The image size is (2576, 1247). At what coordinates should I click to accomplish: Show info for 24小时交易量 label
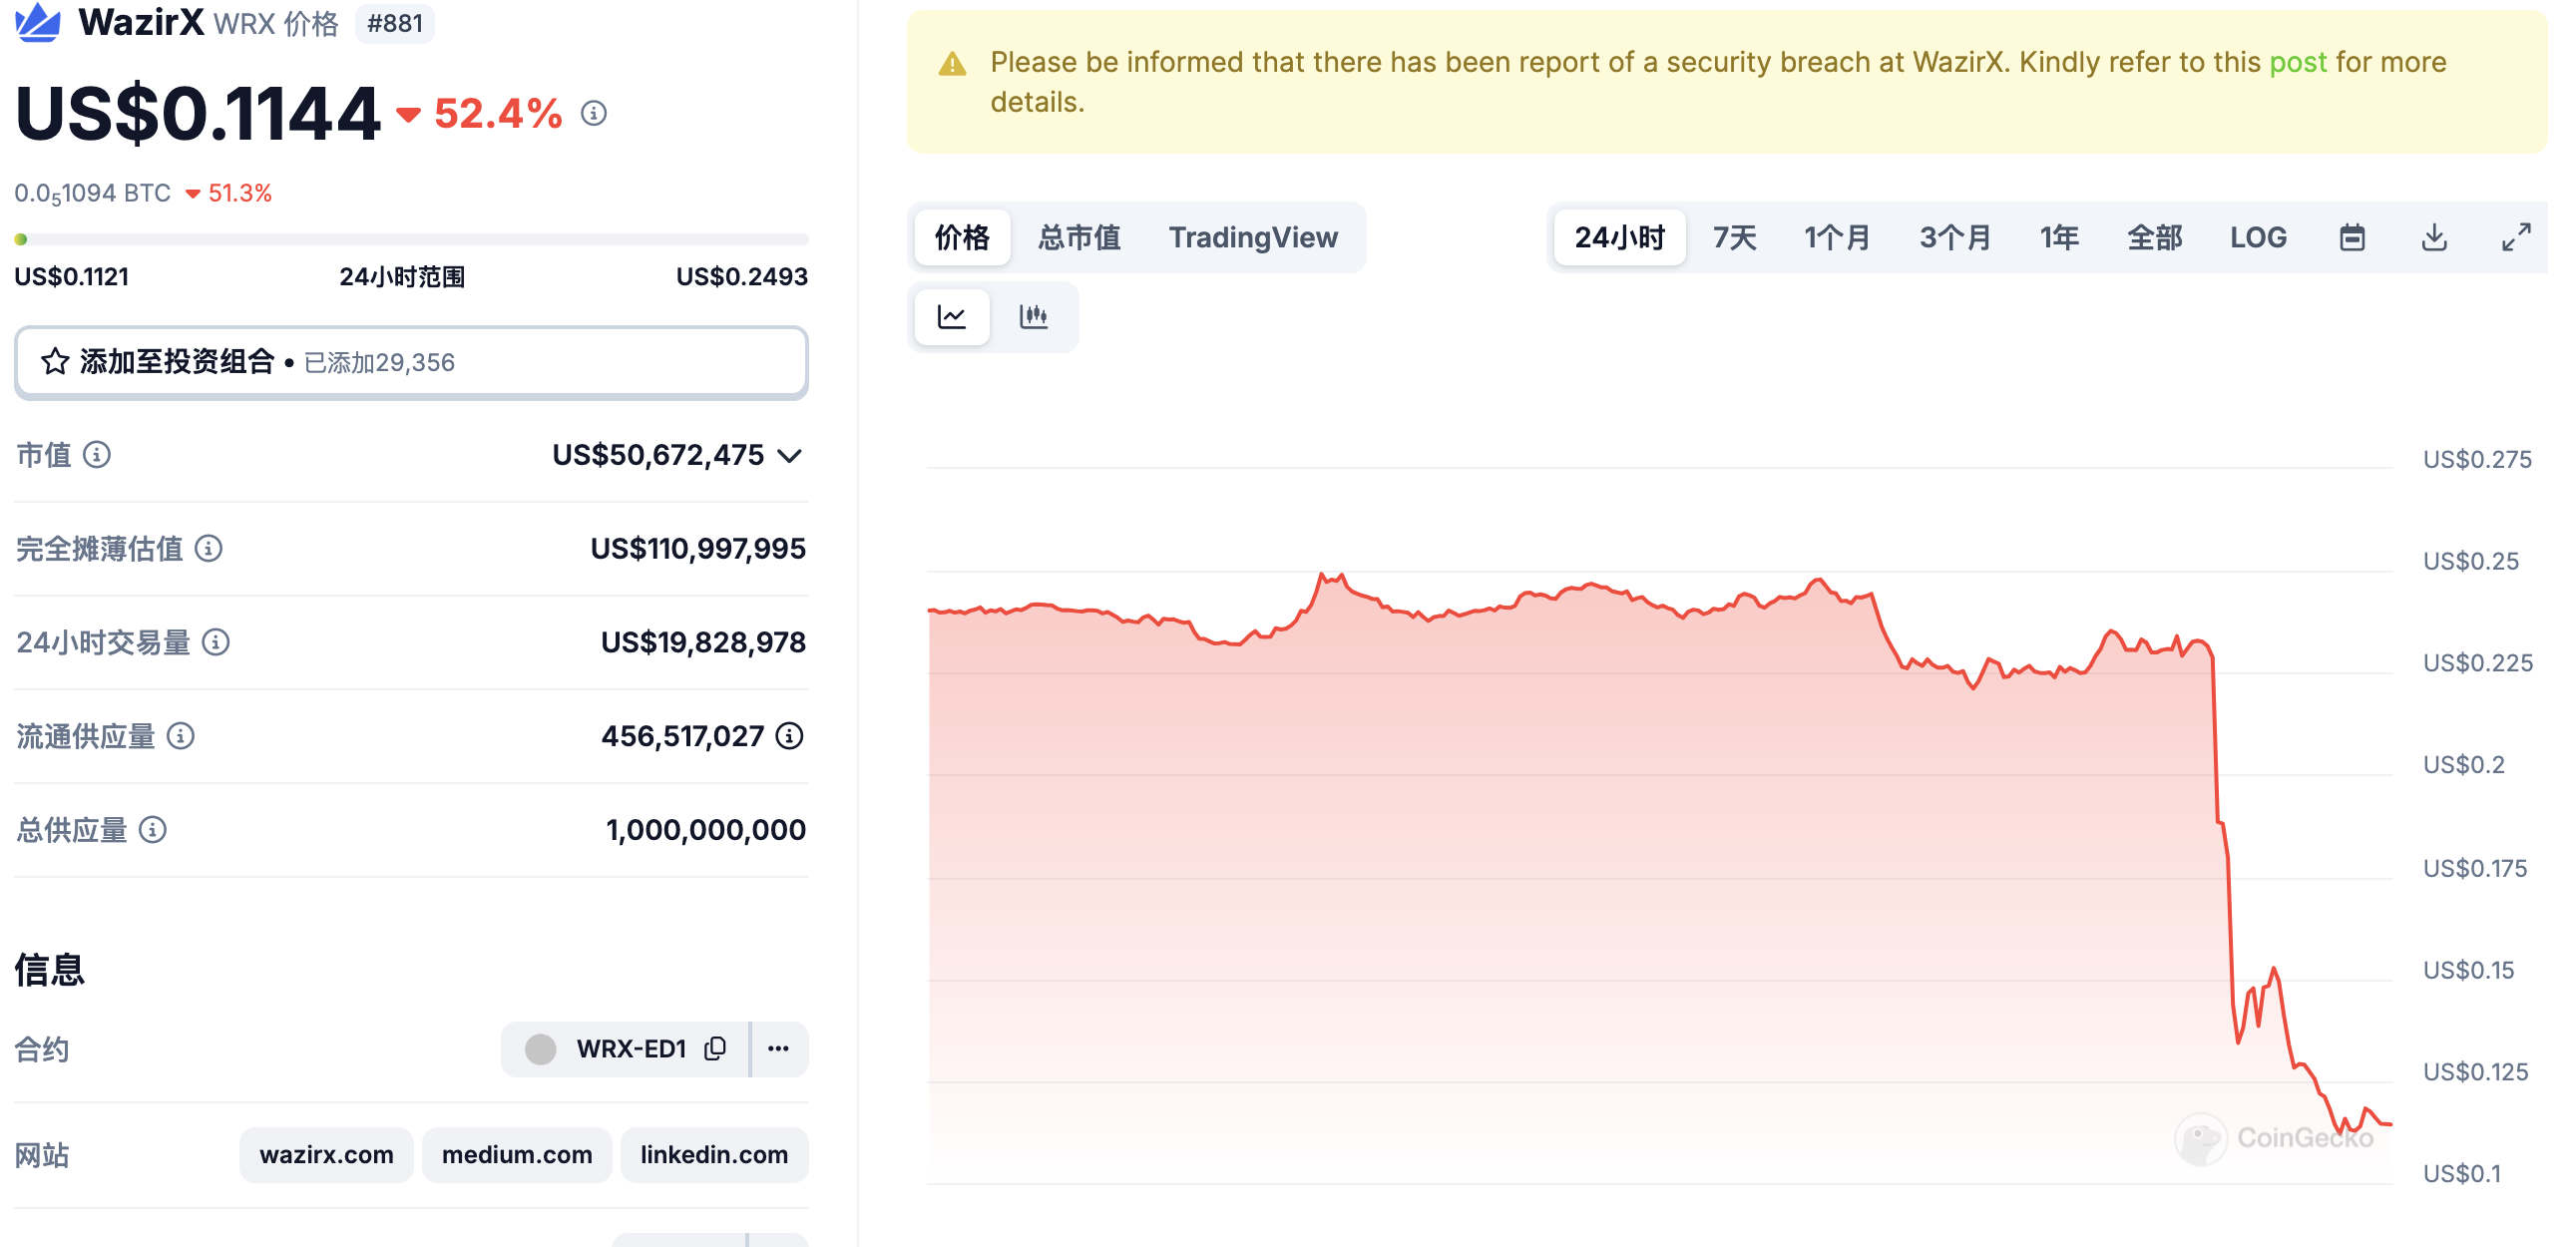(x=216, y=642)
